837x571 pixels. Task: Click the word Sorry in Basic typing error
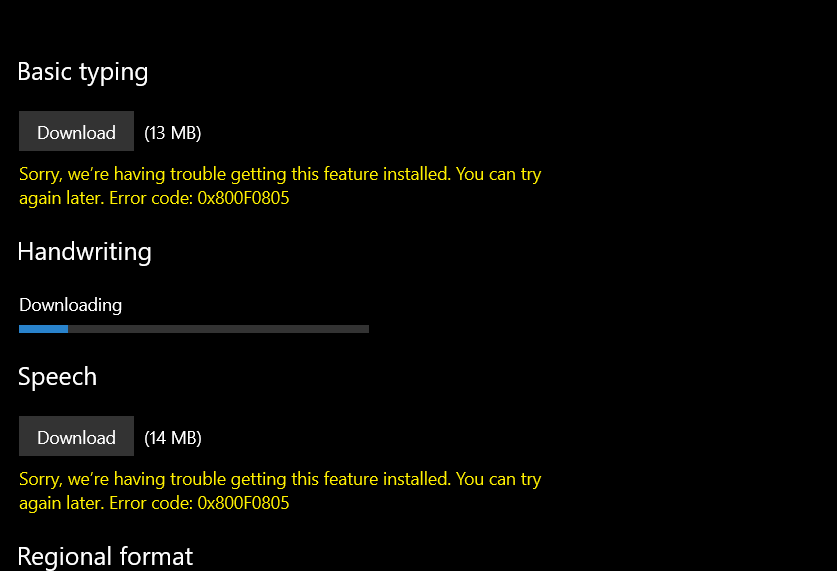coord(40,174)
